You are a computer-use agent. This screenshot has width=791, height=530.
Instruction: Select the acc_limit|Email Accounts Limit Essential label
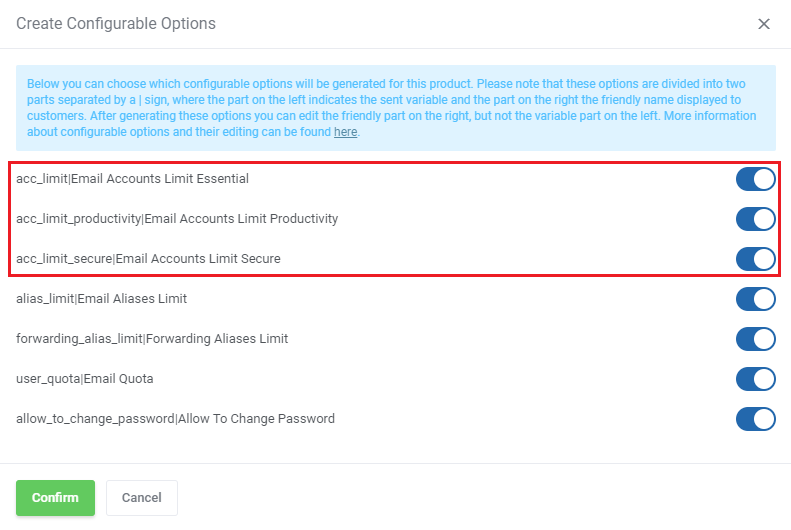point(132,179)
